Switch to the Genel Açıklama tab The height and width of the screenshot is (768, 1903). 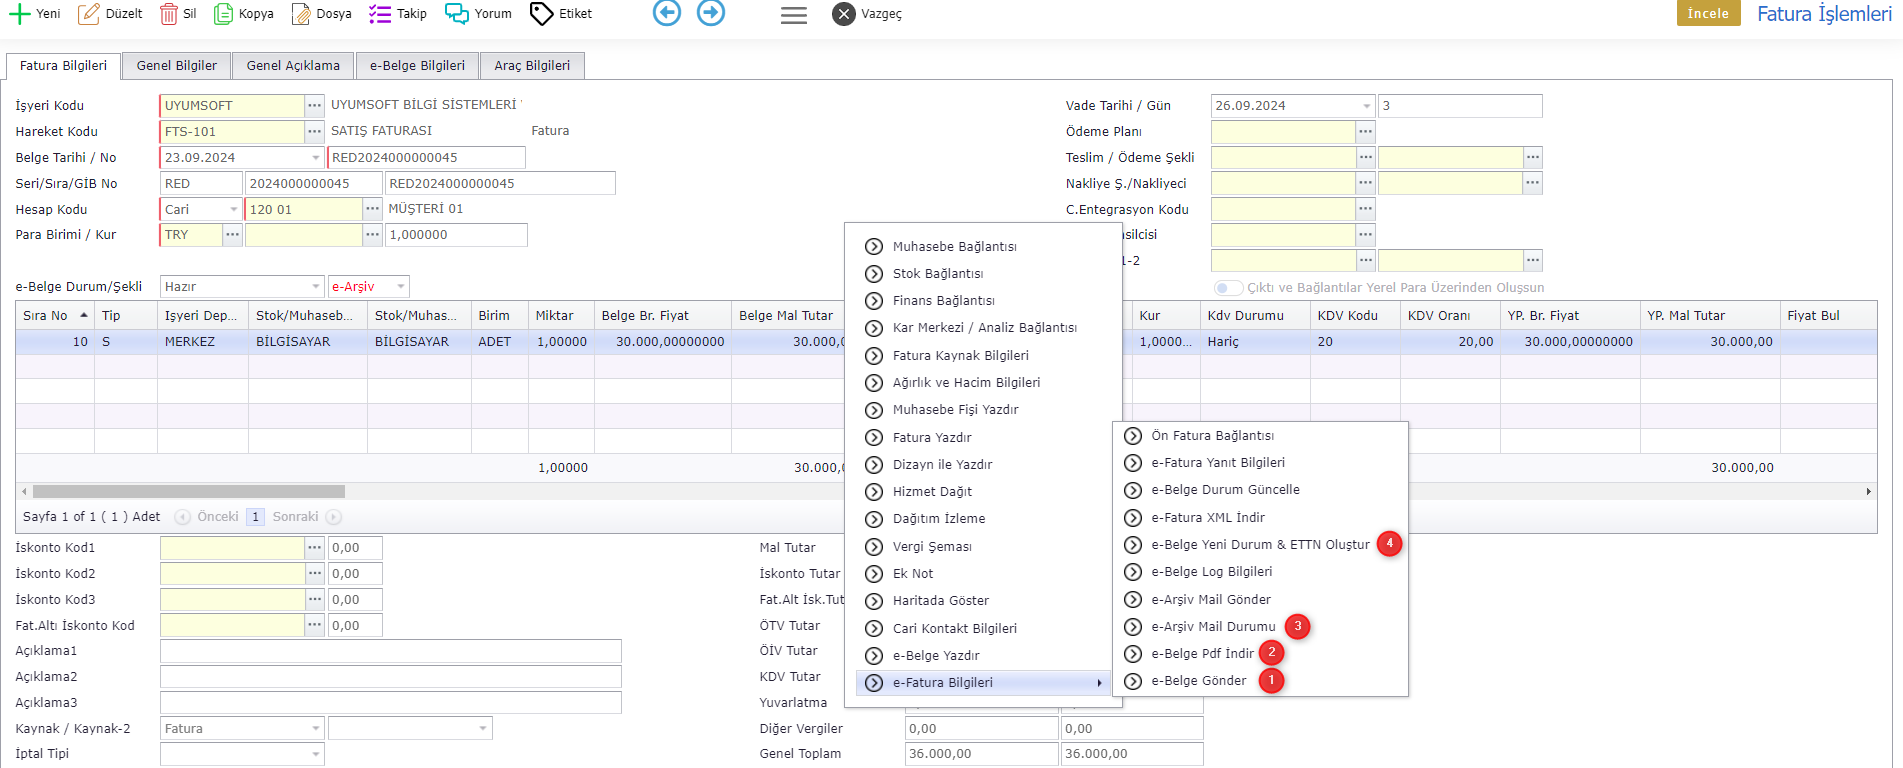pyautogui.click(x=293, y=65)
